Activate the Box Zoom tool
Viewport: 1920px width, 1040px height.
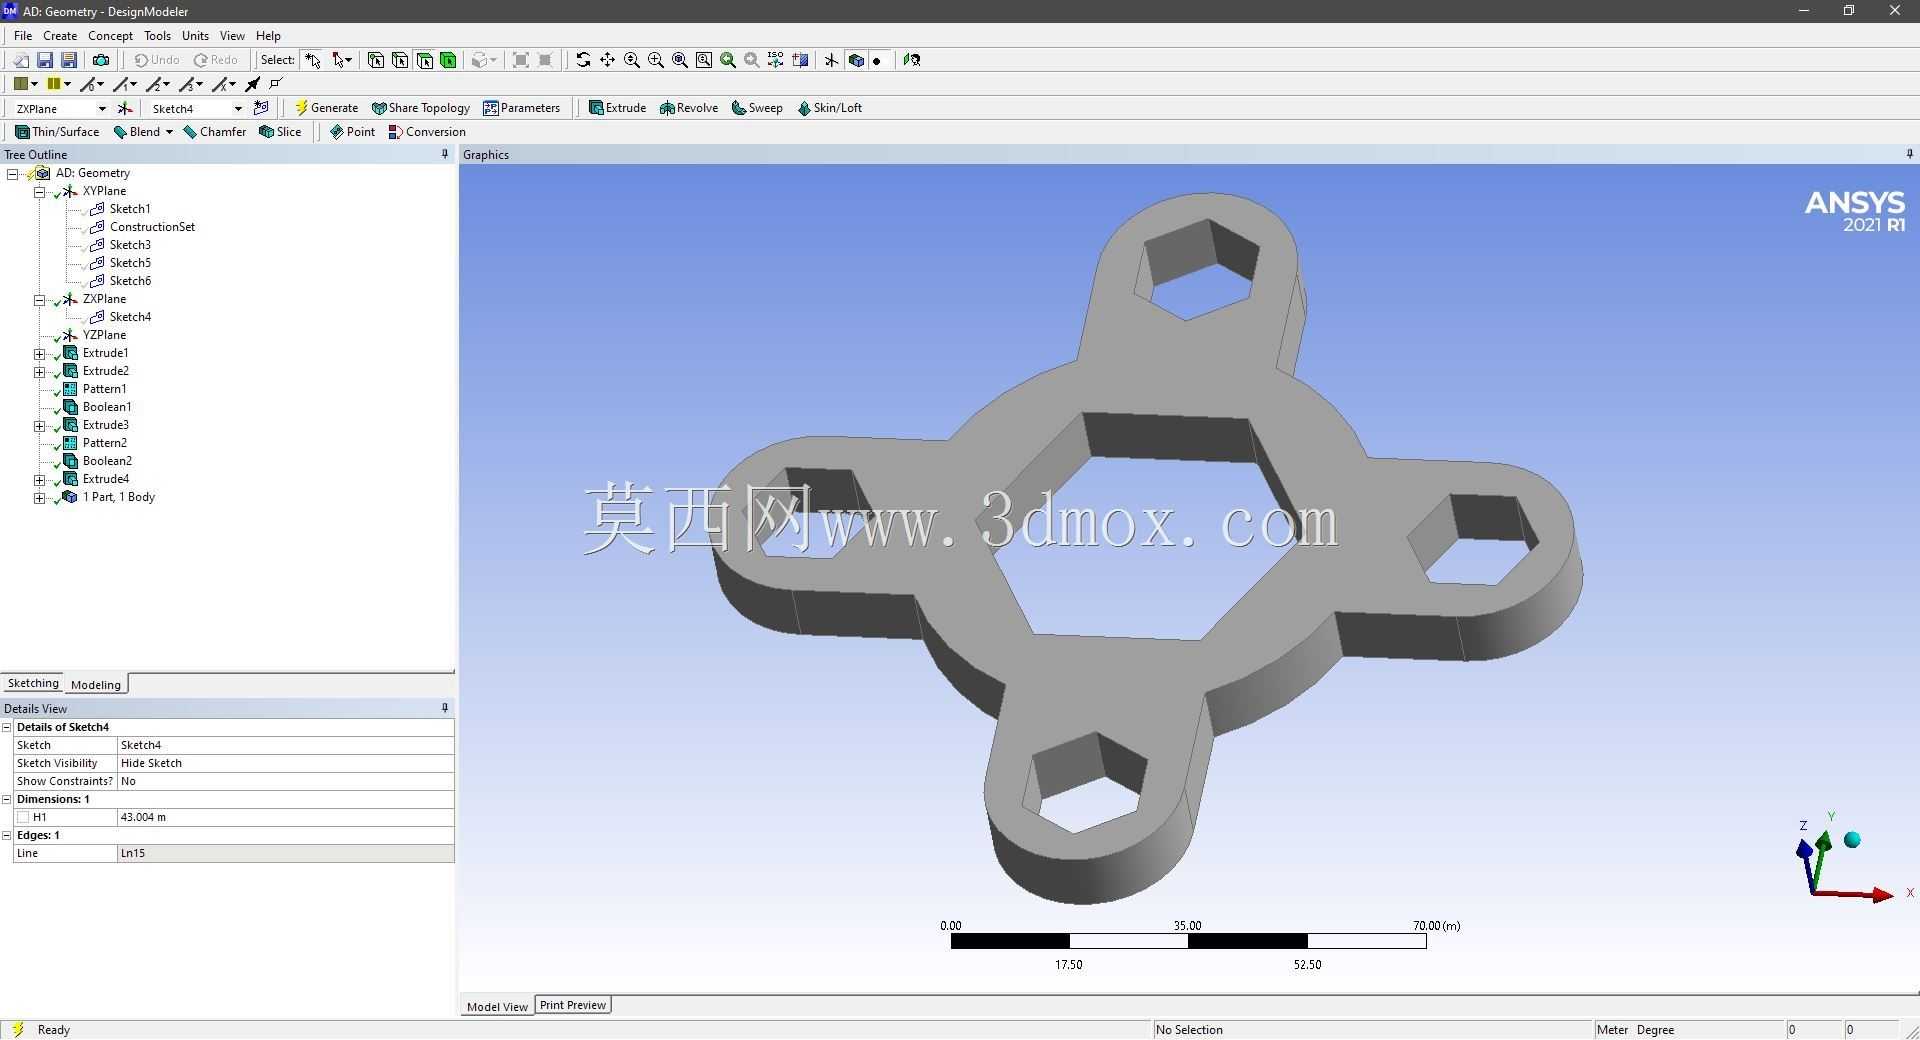coord(655,60)
